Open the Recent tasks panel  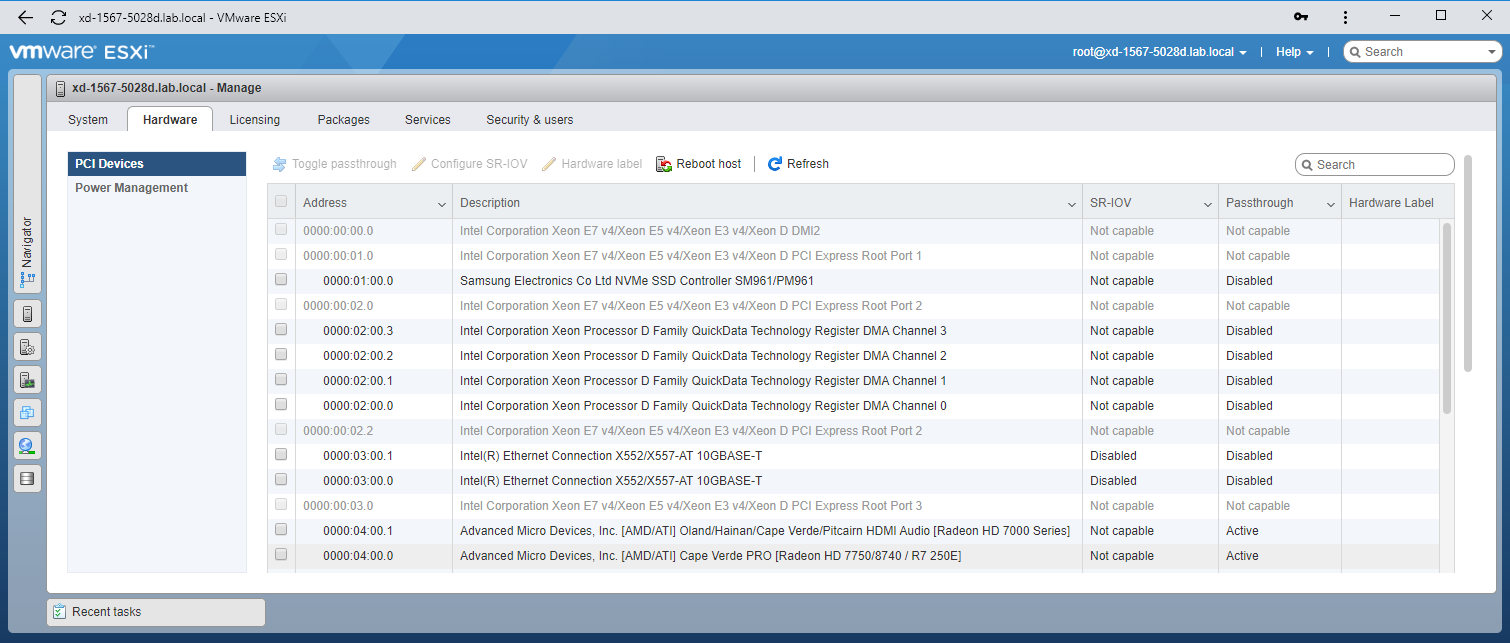click(x=156, y=612)
